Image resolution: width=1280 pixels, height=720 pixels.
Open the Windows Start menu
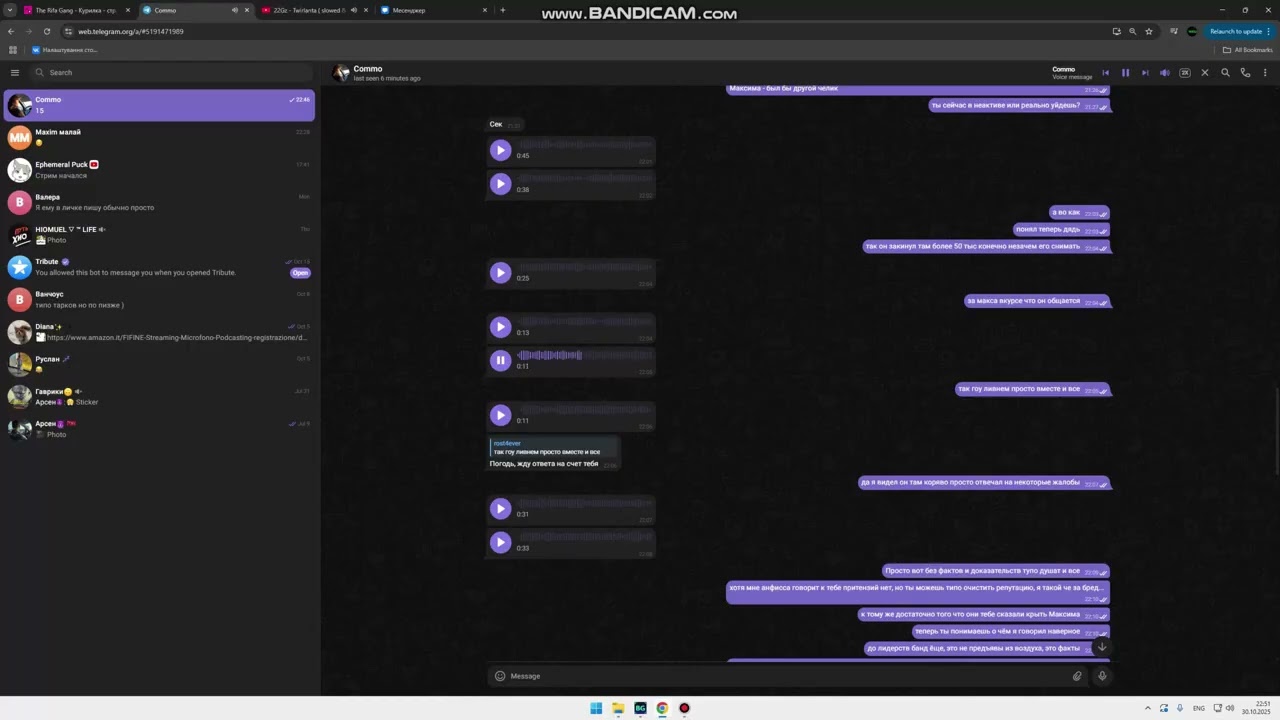coord(596,708)
